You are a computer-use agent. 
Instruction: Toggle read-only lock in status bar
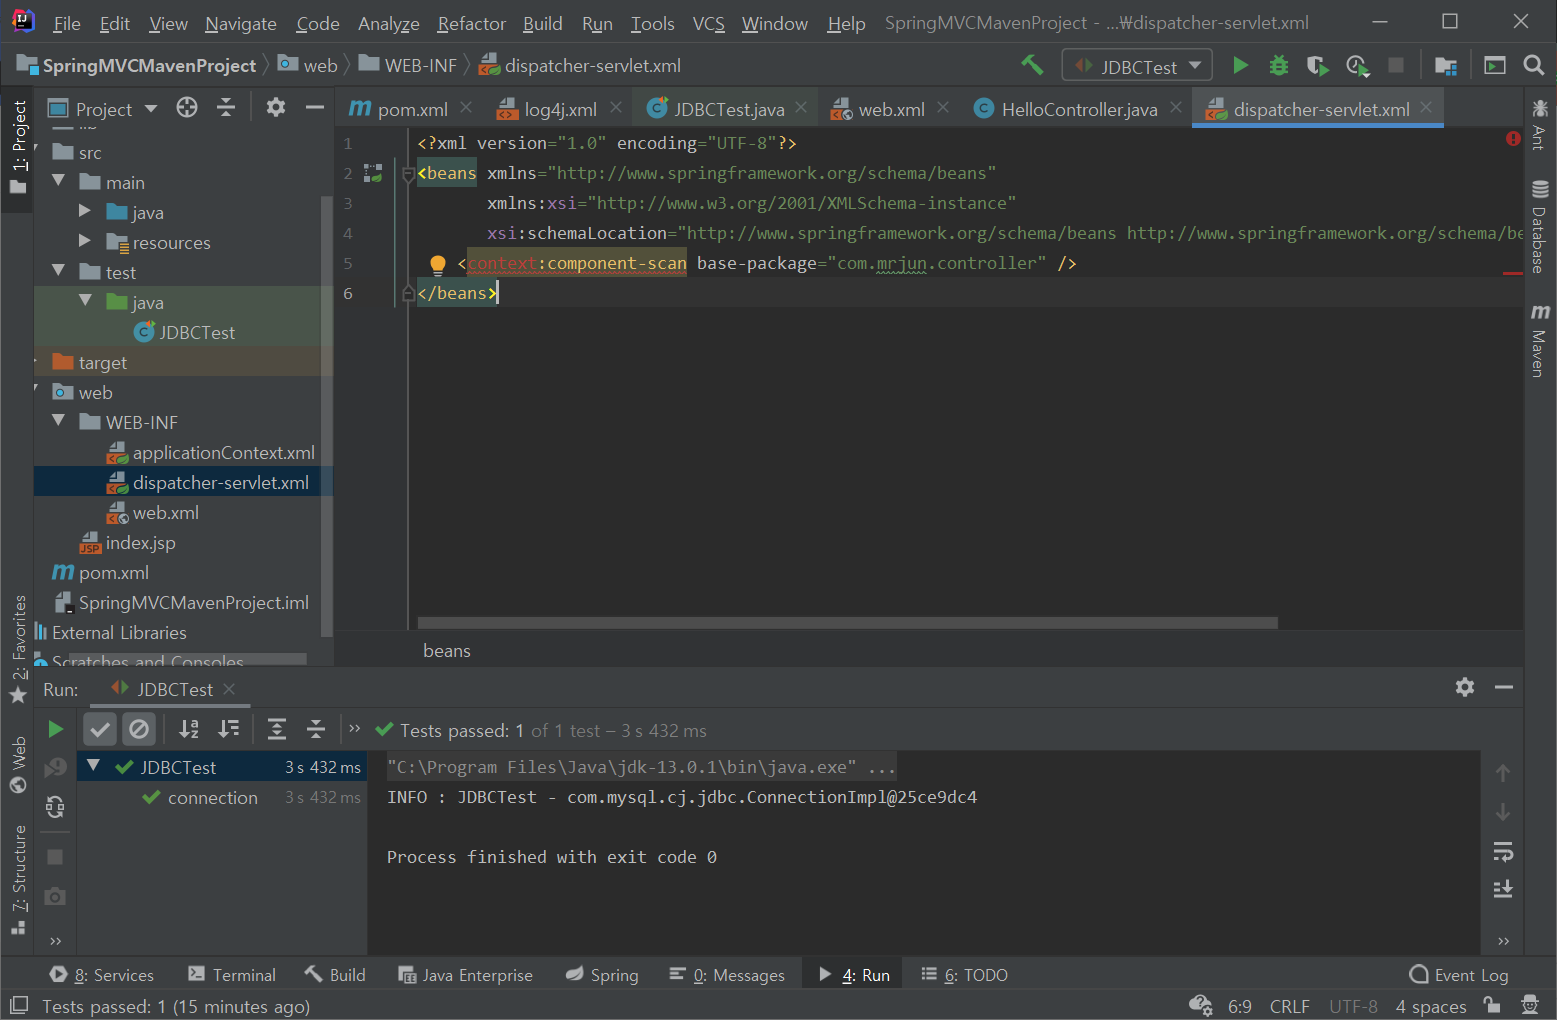click(1492, 1005)
